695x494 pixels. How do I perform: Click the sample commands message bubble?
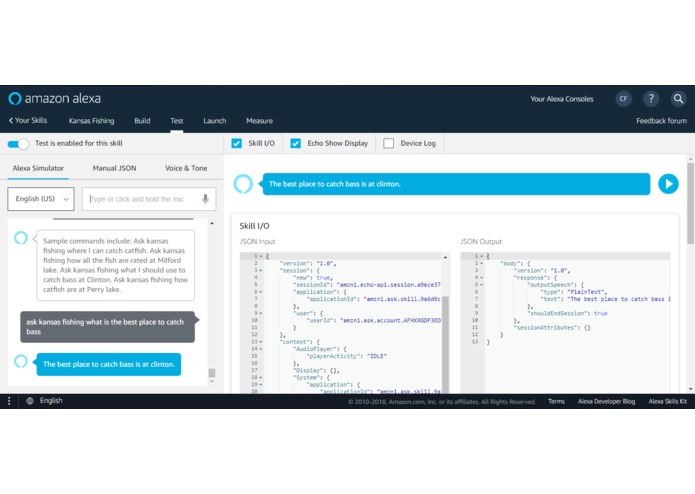tap(115, 265)
